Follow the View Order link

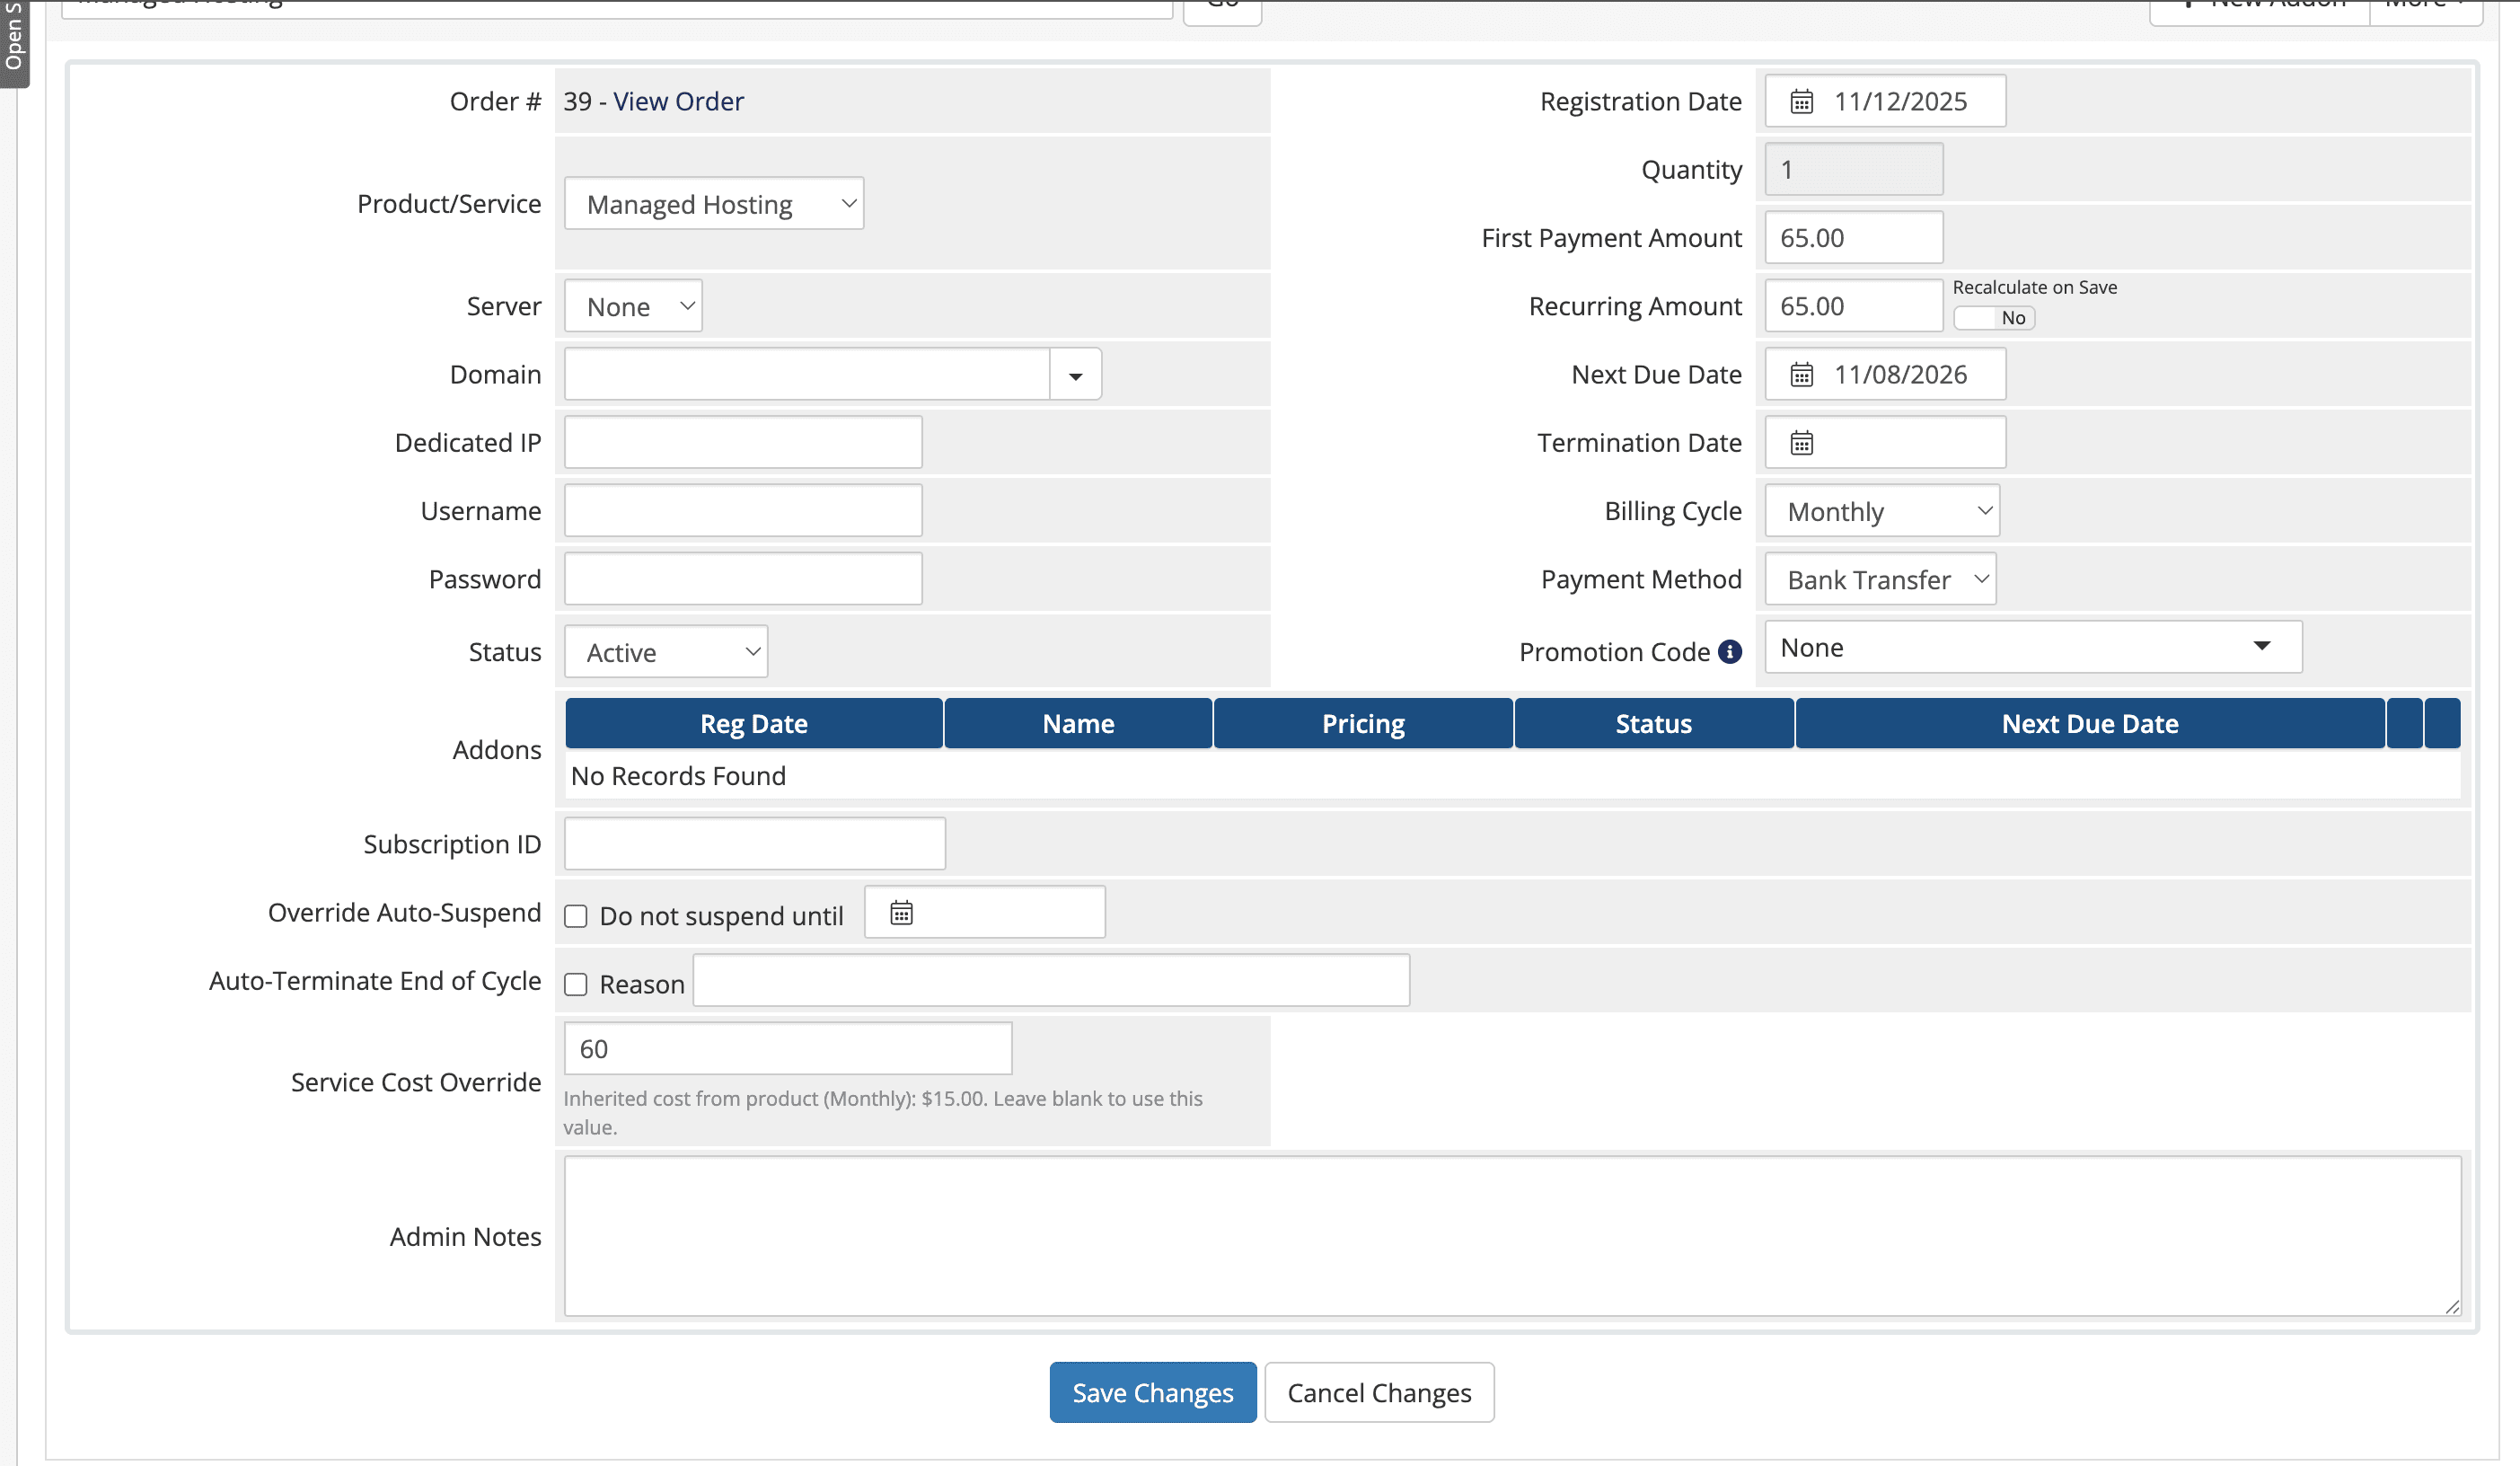pyautogui.click(x=679, y=100)
